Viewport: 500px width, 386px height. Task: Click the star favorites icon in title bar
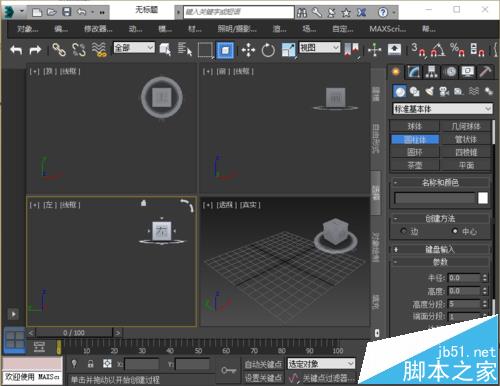346,13
